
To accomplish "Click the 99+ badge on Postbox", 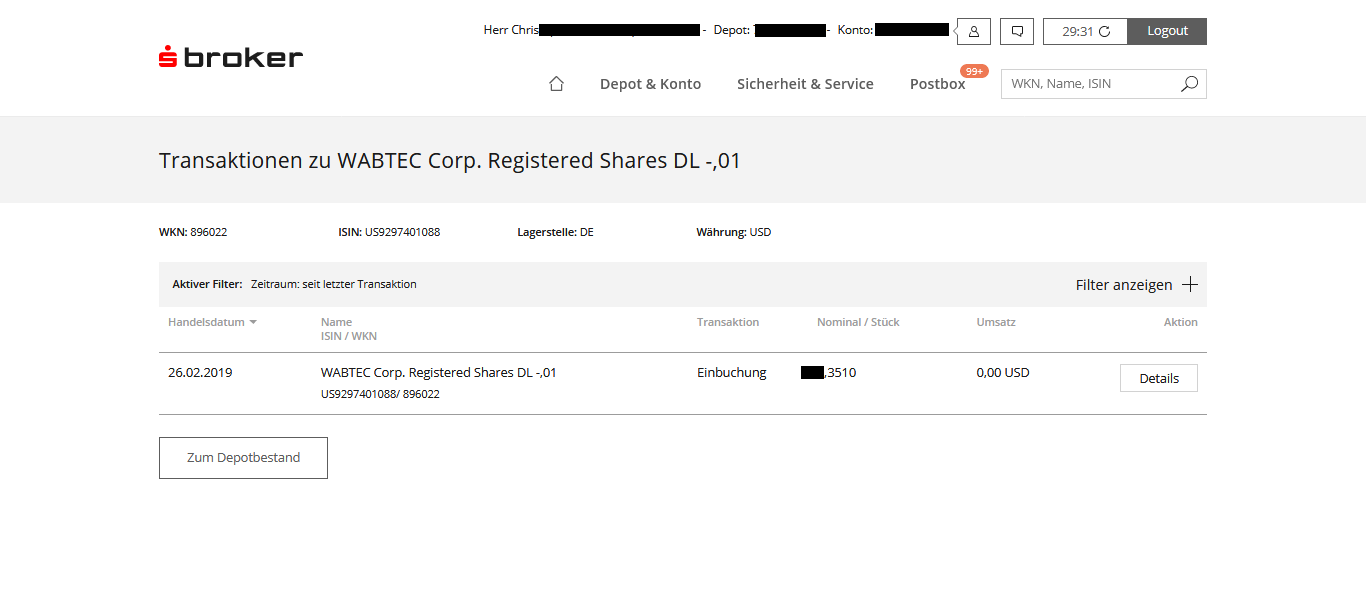I will 974,70.
